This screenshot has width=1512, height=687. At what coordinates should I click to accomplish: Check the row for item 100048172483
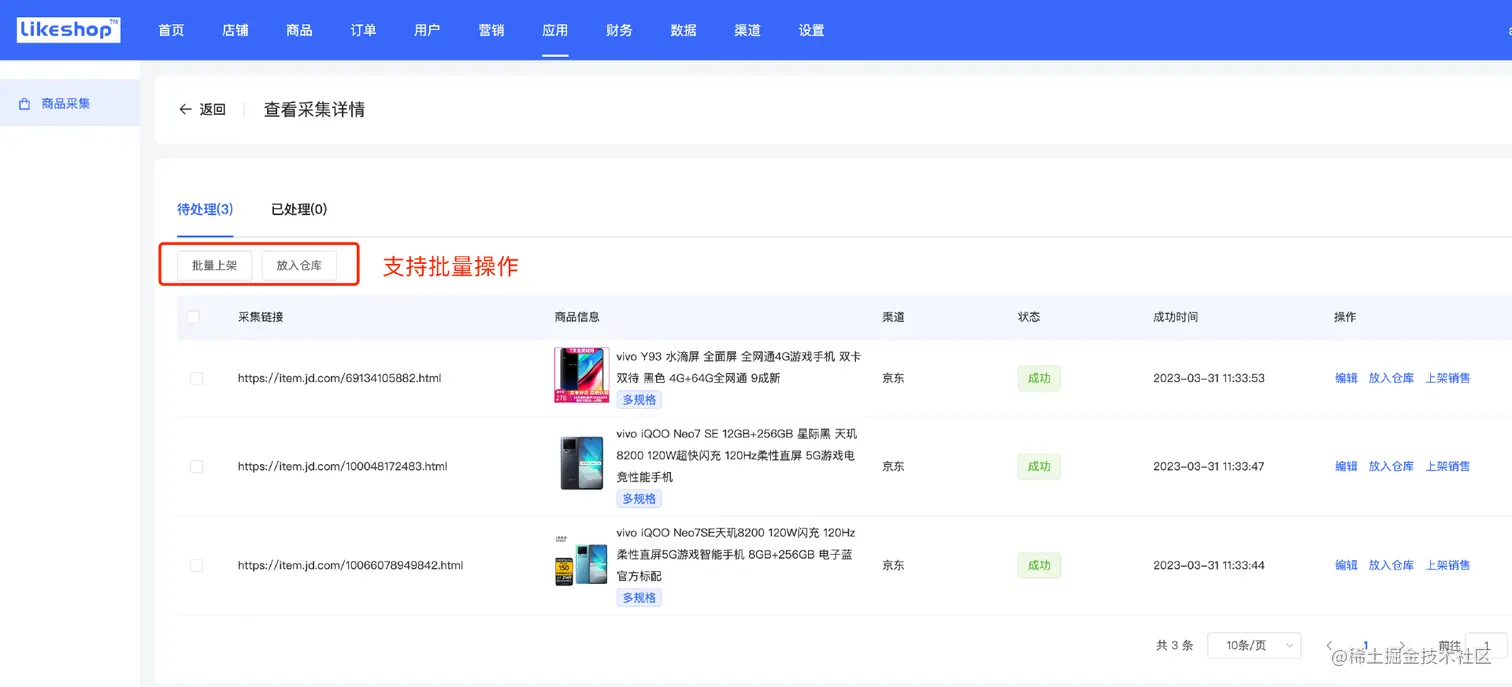tap(196, 466)
